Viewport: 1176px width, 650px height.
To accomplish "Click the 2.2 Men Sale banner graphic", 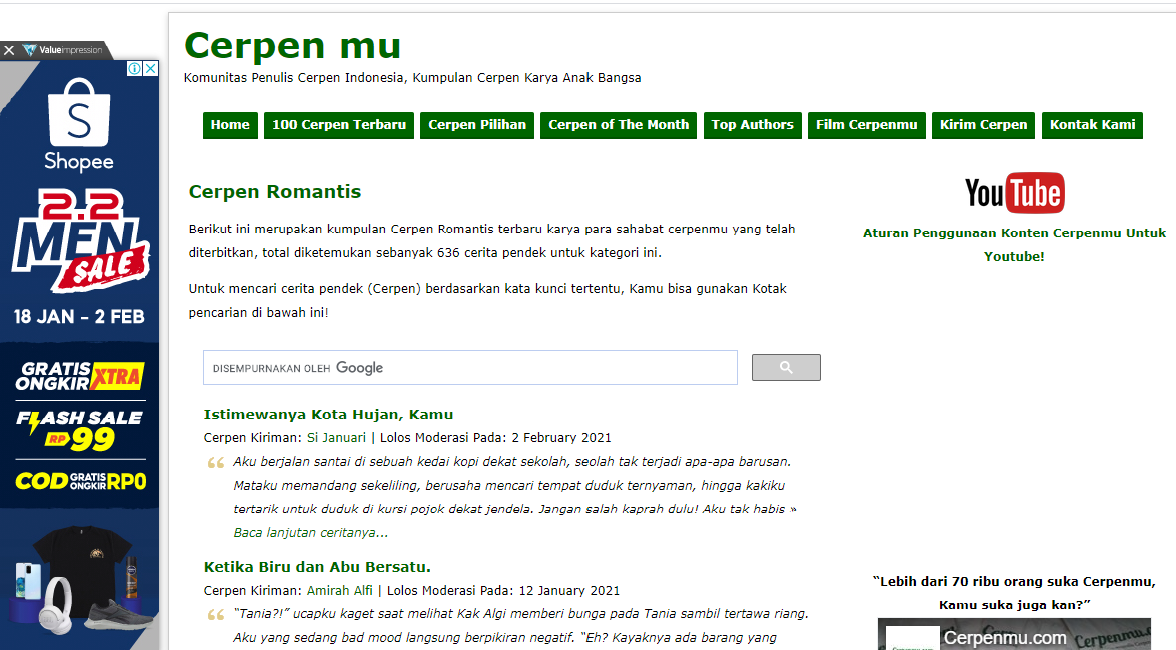I will pyautogui.click(x=80, y=240).
